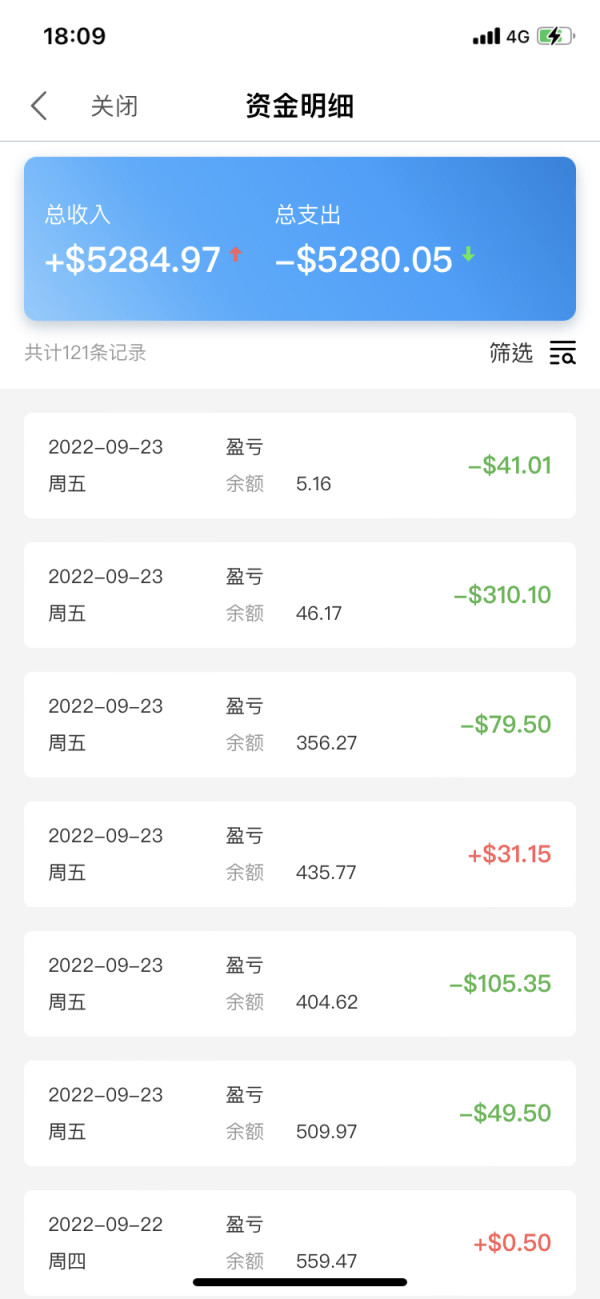Select the -$79.50 record entry
The width and height of the screenshot is (600, 1299).
point(300,725)
